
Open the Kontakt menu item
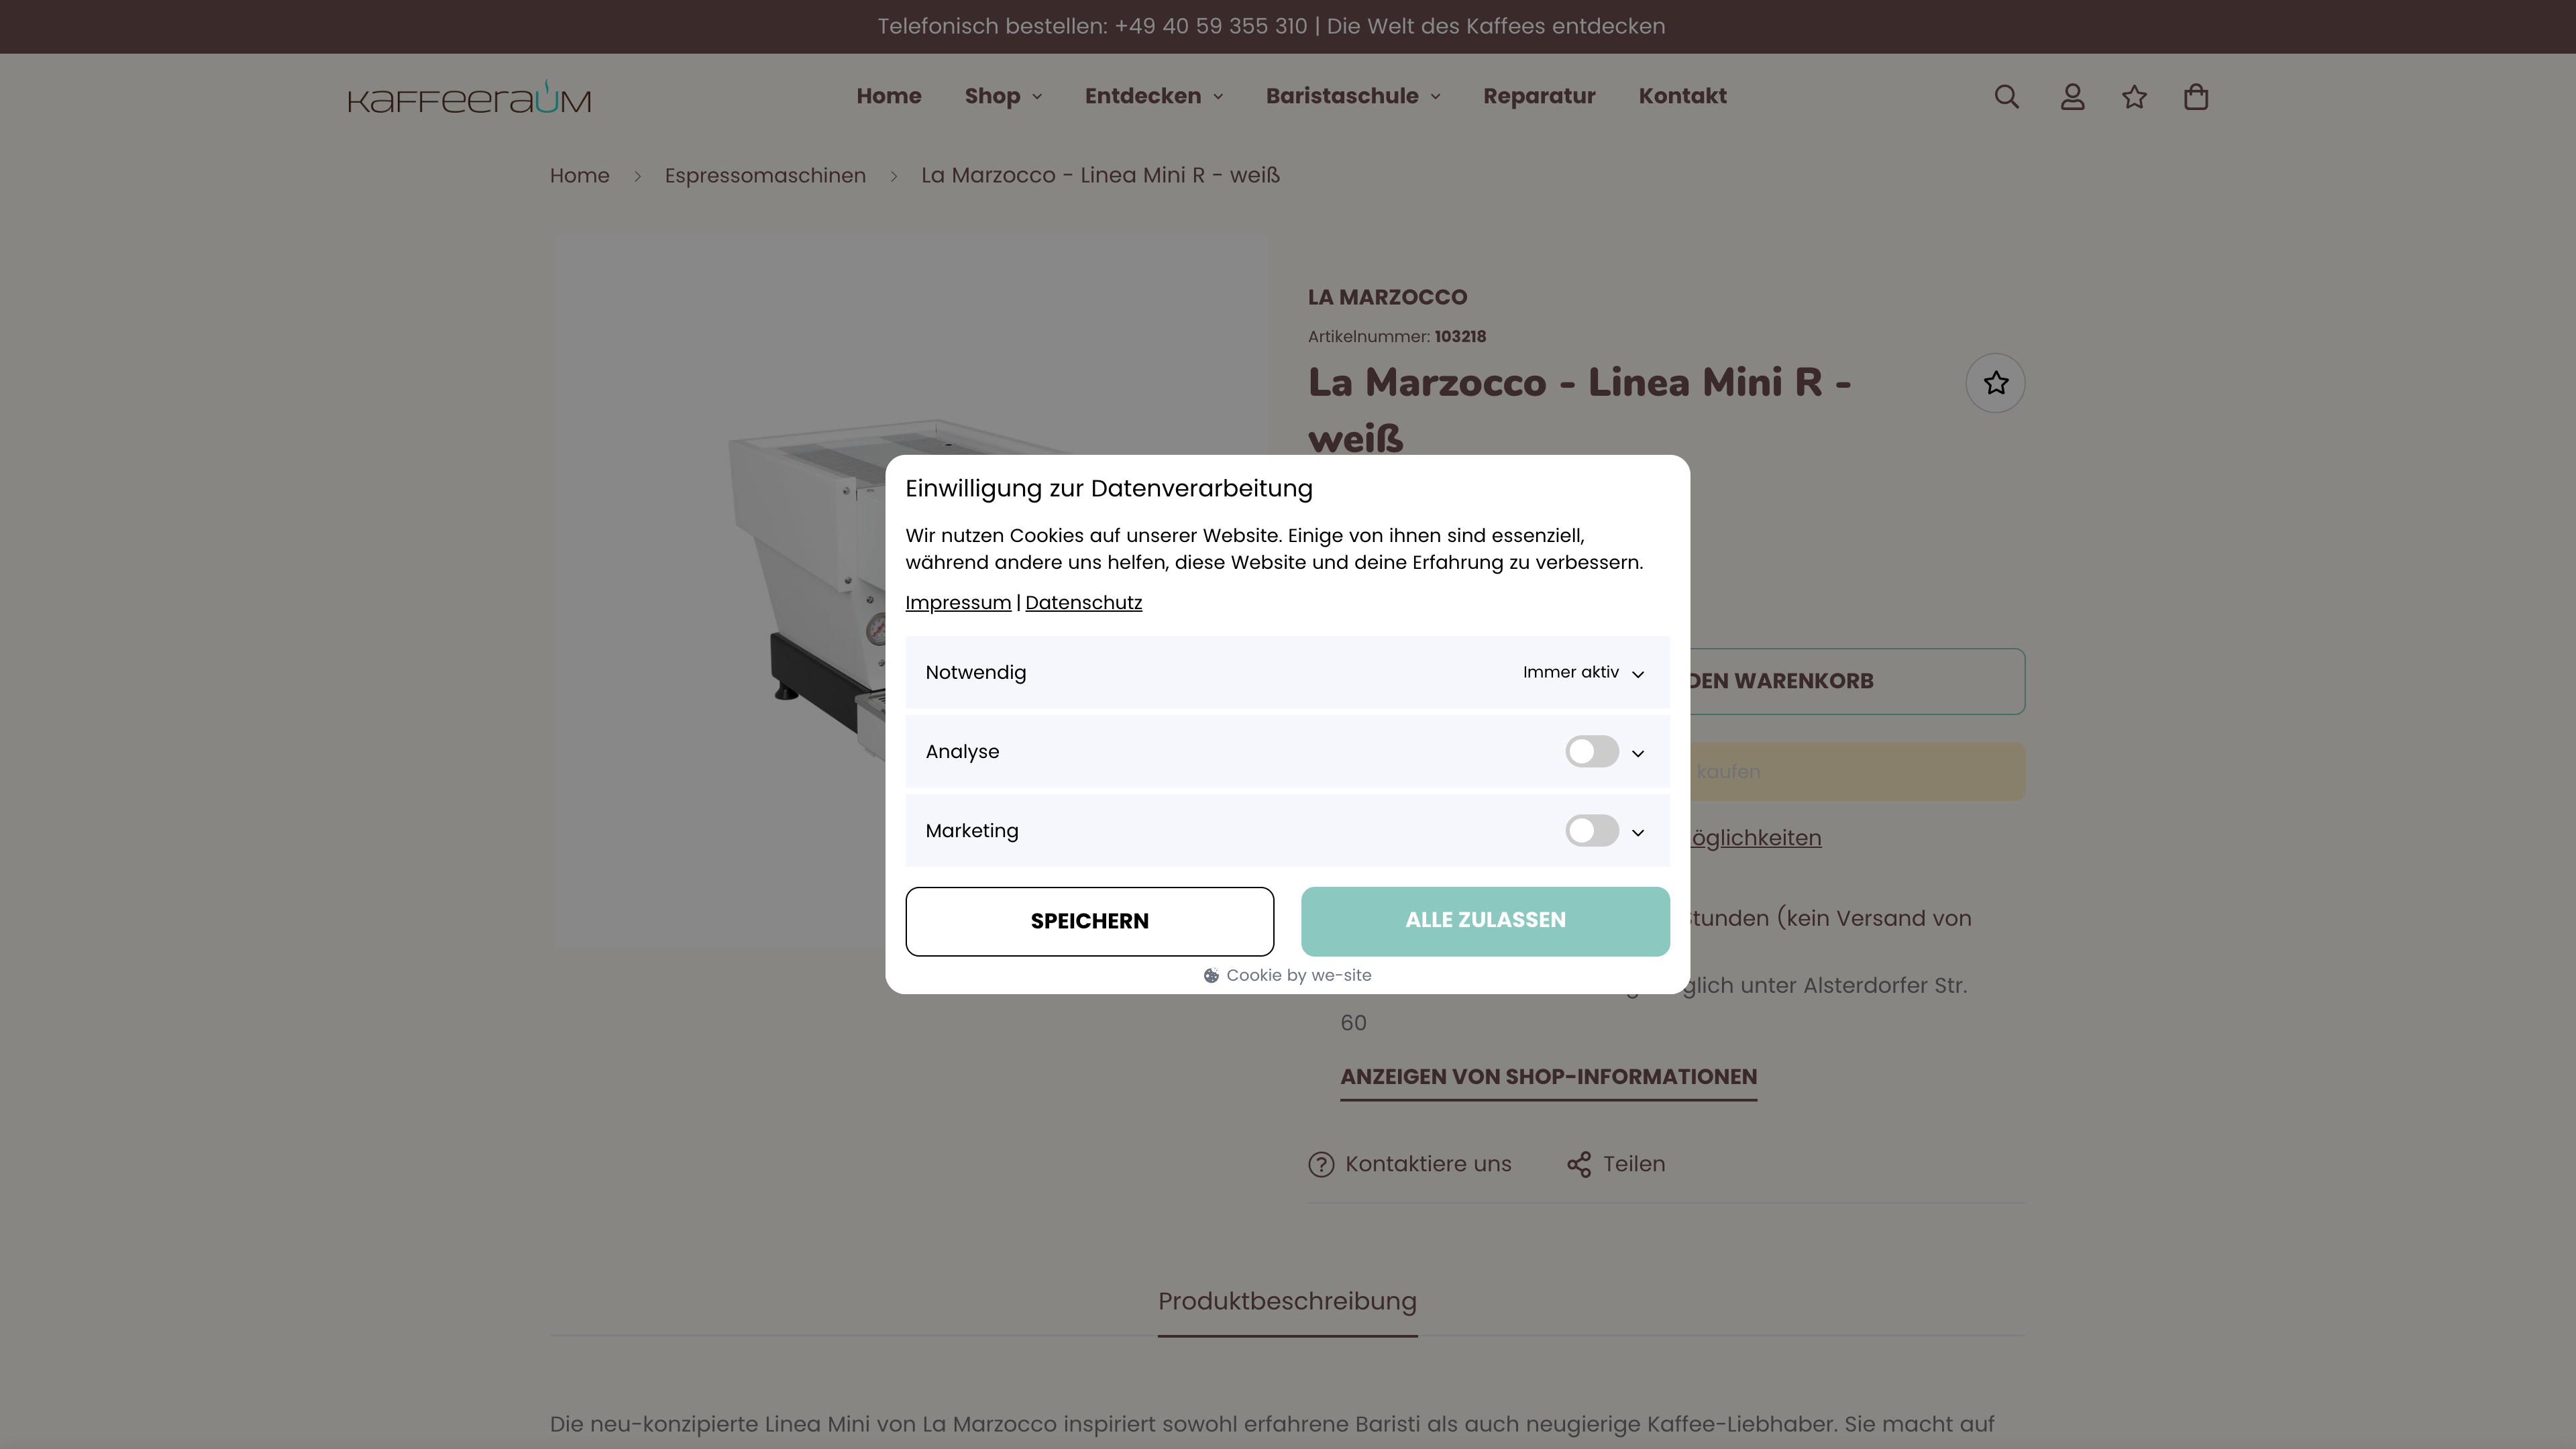tap(1683, 96)
